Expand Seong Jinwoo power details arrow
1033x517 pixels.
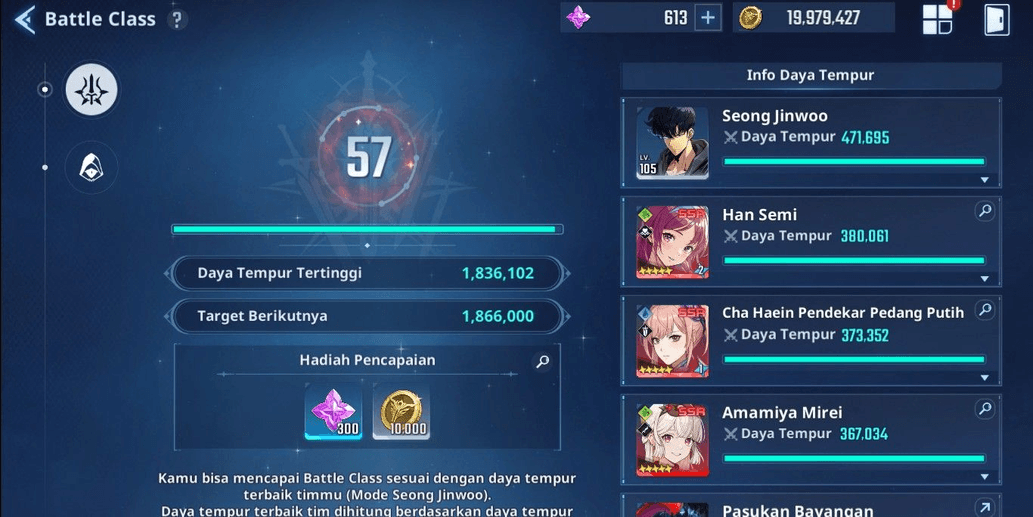point(984,180)
